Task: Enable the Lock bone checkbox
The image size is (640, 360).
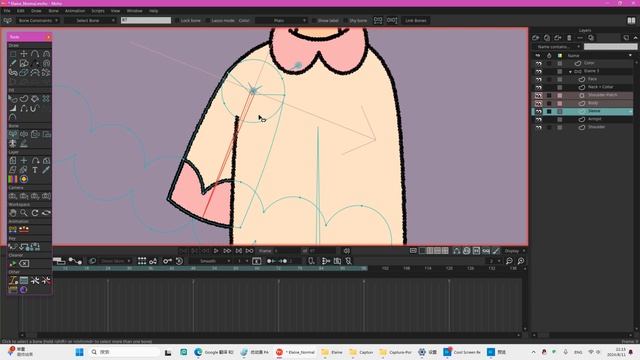Action: point(177,20)
